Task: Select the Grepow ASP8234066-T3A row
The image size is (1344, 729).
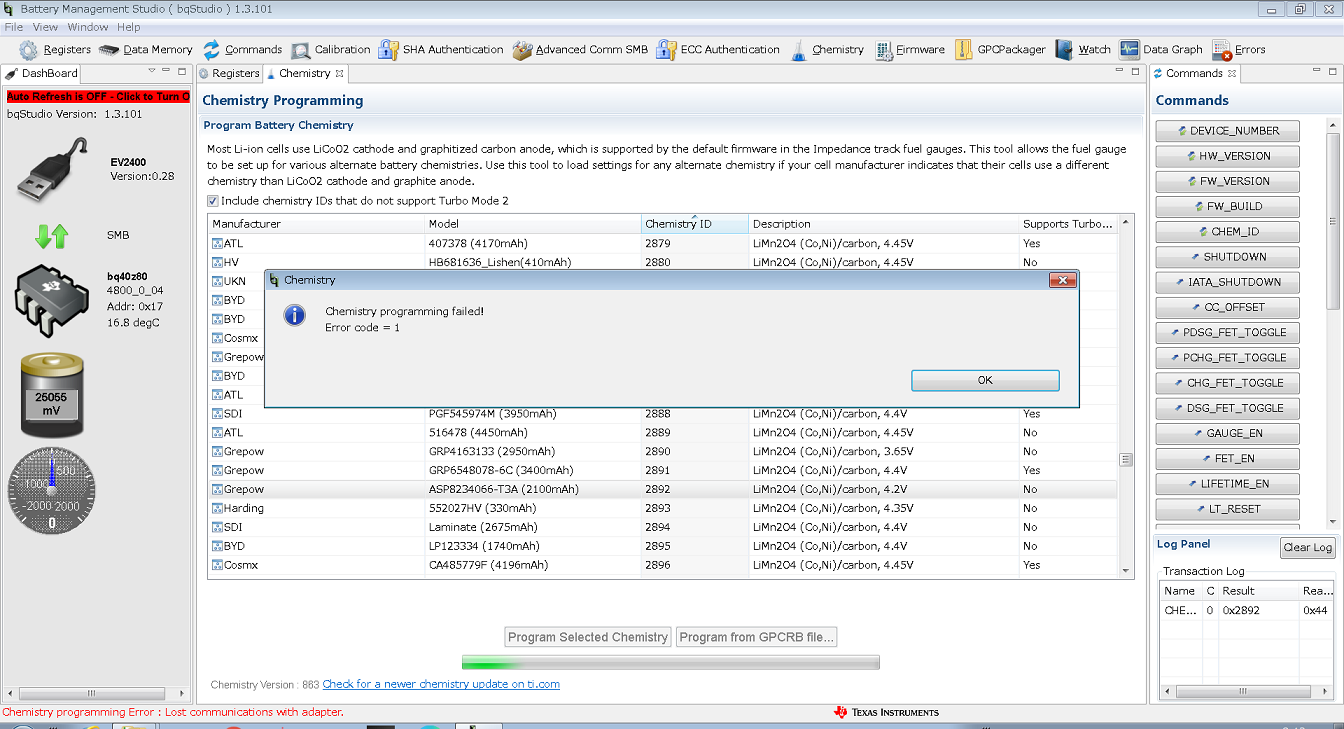Action: pyautogui.click(x=662, y=489)
